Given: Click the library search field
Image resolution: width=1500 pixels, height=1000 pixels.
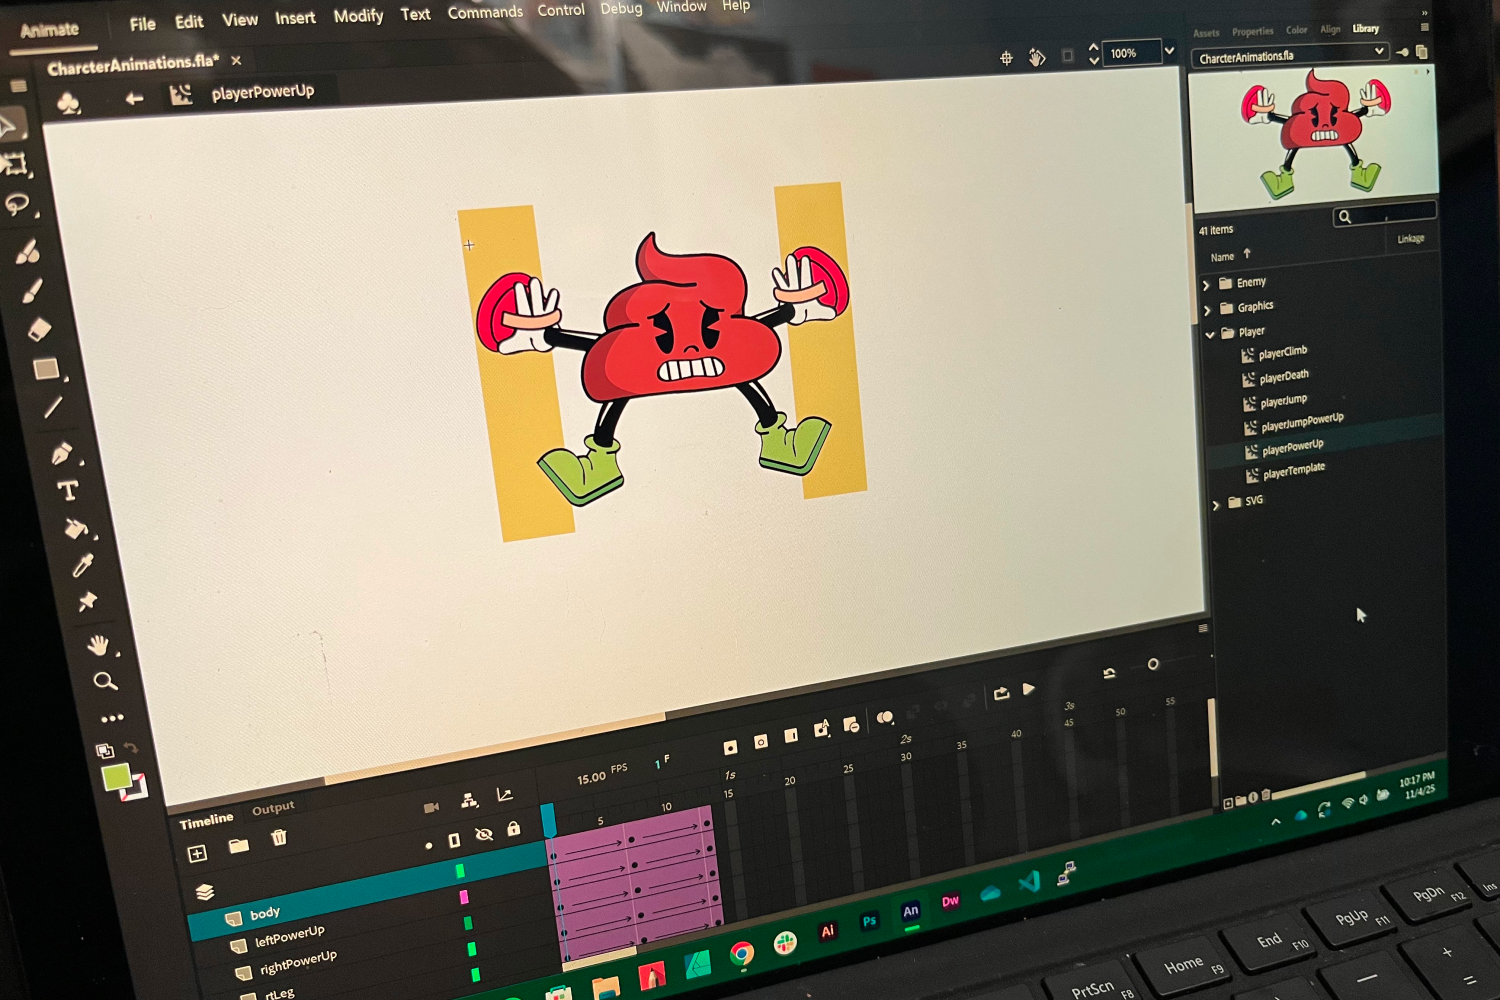Looking at the screenshot, I should point(1385,214).
